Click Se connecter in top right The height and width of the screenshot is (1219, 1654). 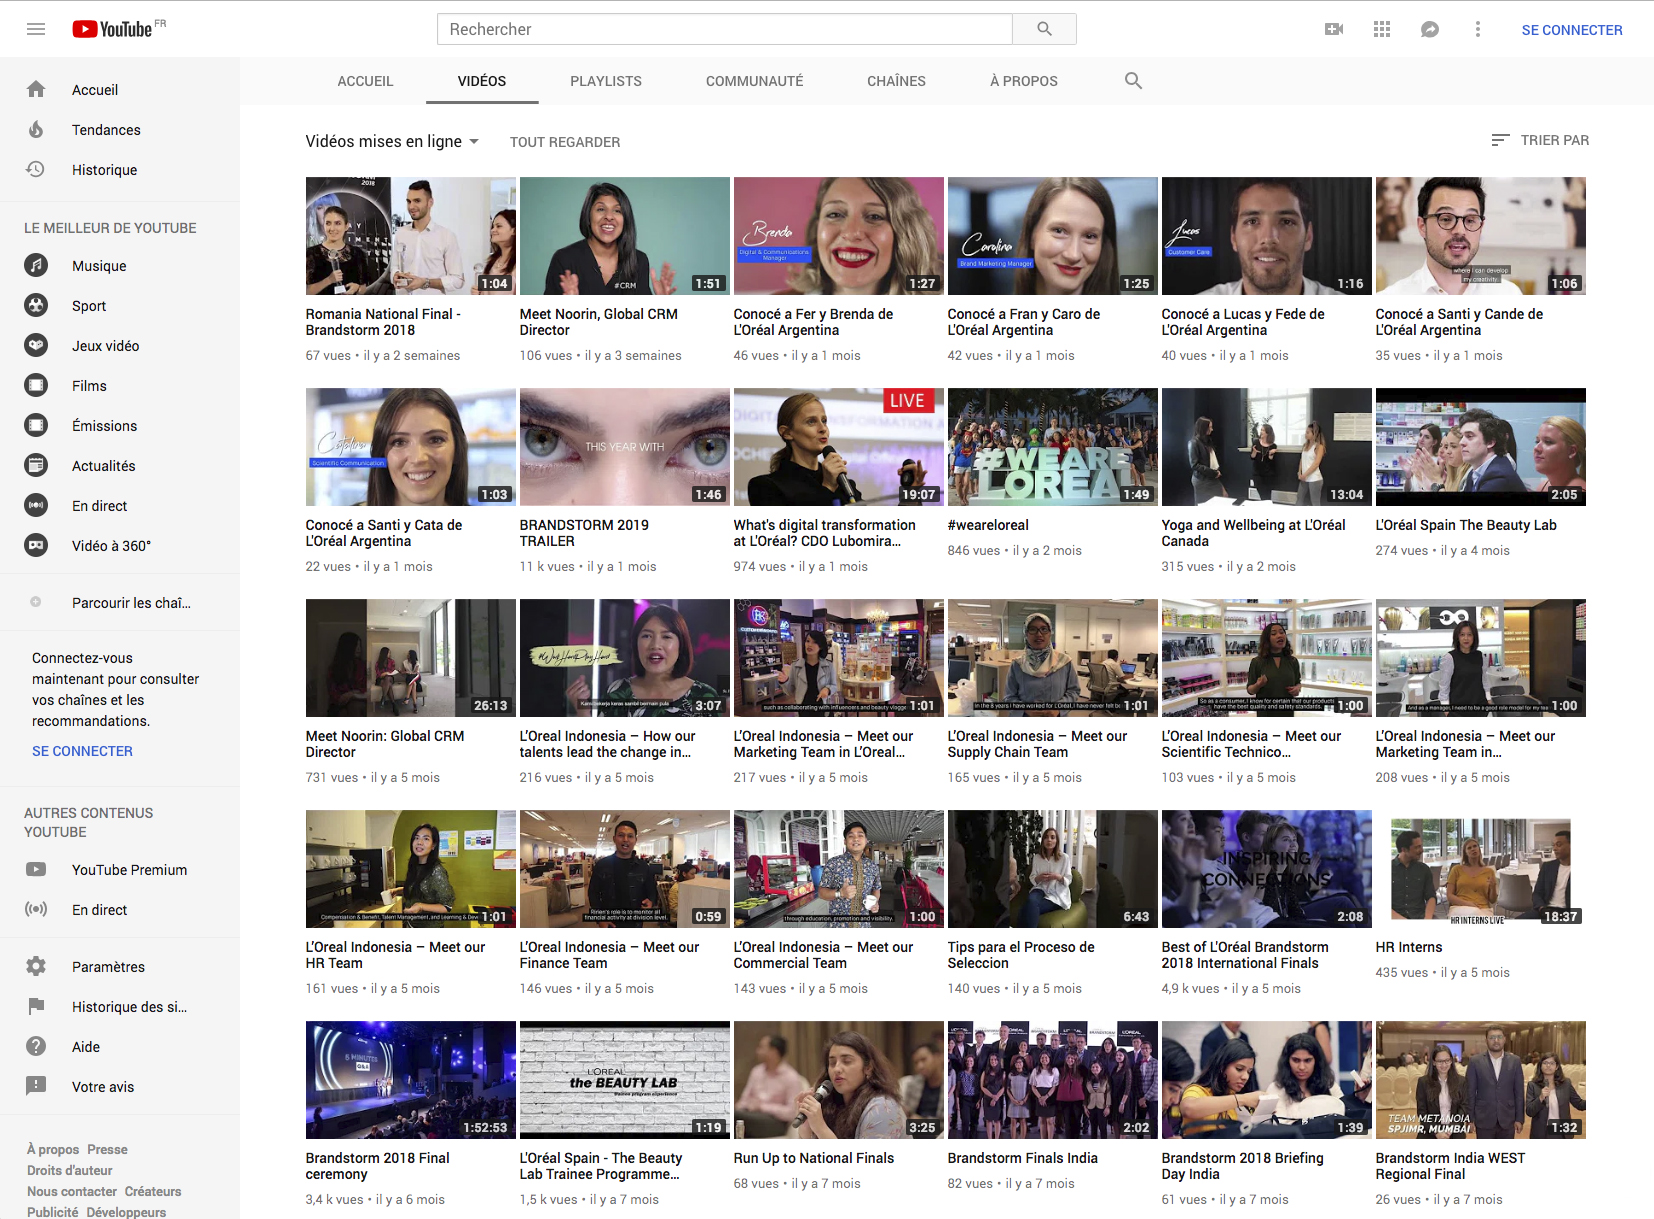coord(1572,30)
